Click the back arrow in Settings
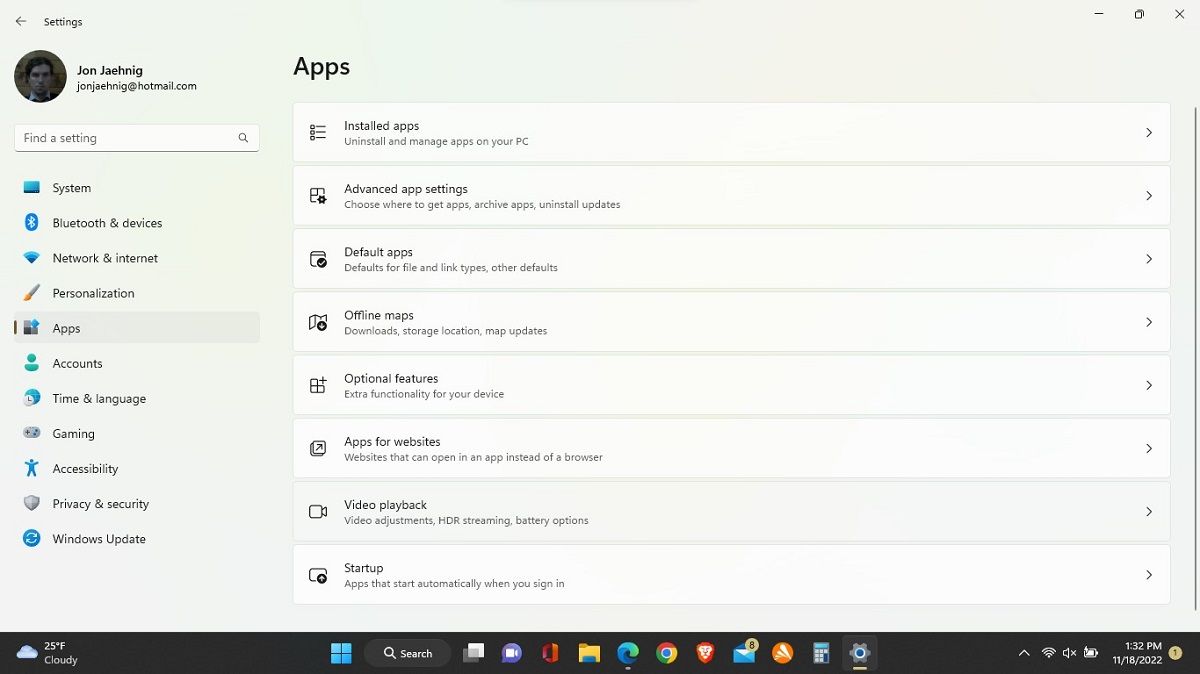1200x674 pixels. pyautogui.click(x=20, y=21)
